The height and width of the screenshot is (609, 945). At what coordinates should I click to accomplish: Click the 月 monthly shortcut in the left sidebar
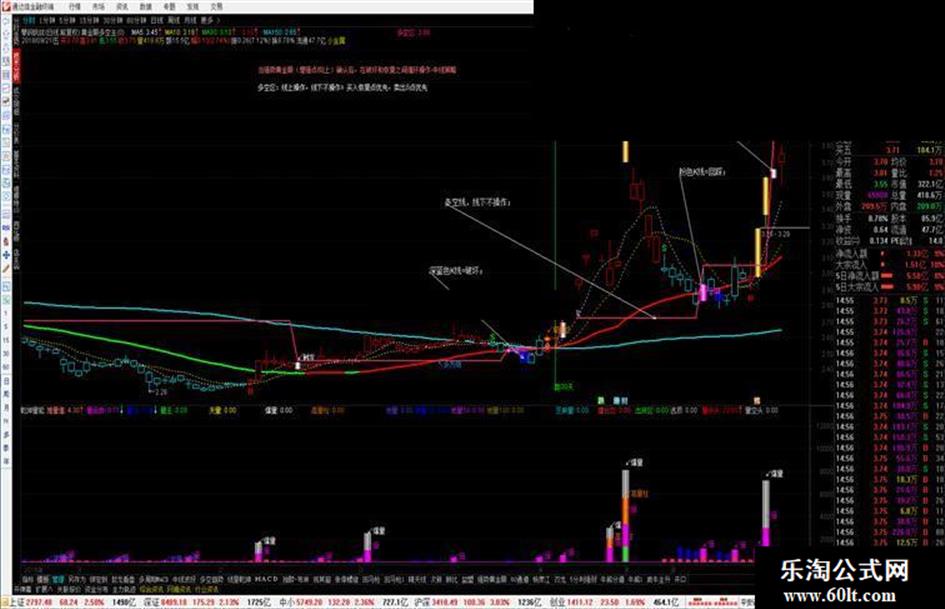coord(6,408)
